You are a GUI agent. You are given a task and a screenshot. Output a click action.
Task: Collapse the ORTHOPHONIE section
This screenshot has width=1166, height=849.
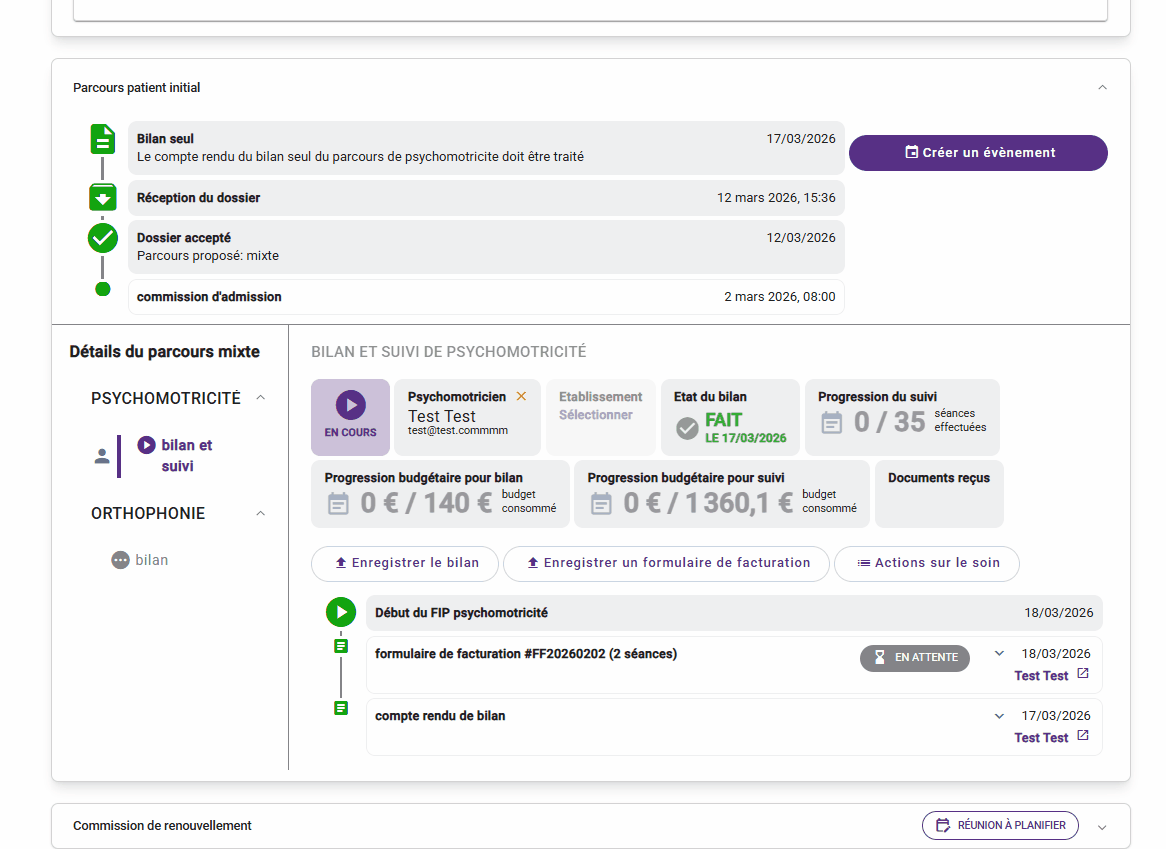tap(261, 513)
